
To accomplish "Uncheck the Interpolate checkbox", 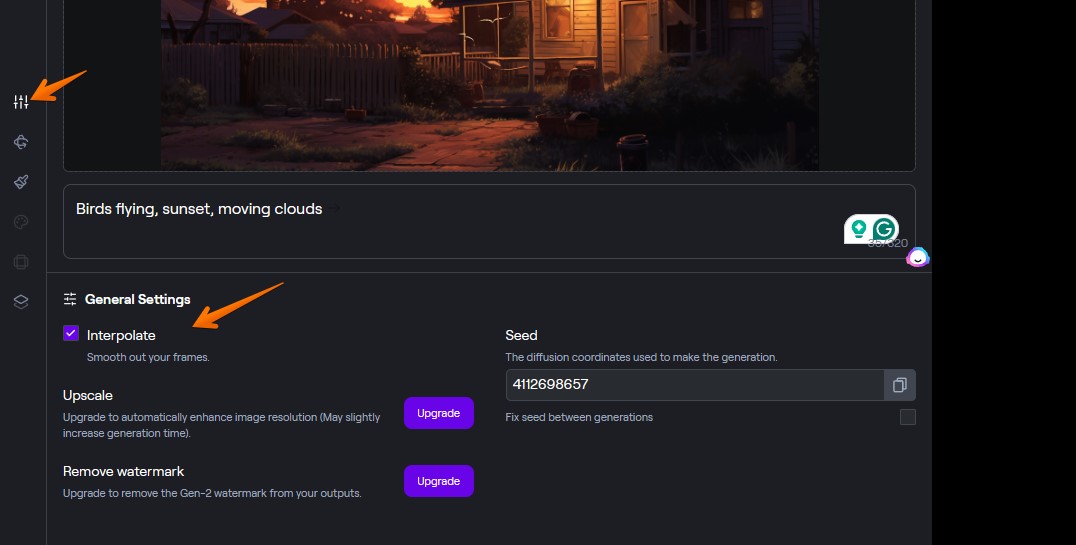I will pyautogui.click(x=71, y=333).
